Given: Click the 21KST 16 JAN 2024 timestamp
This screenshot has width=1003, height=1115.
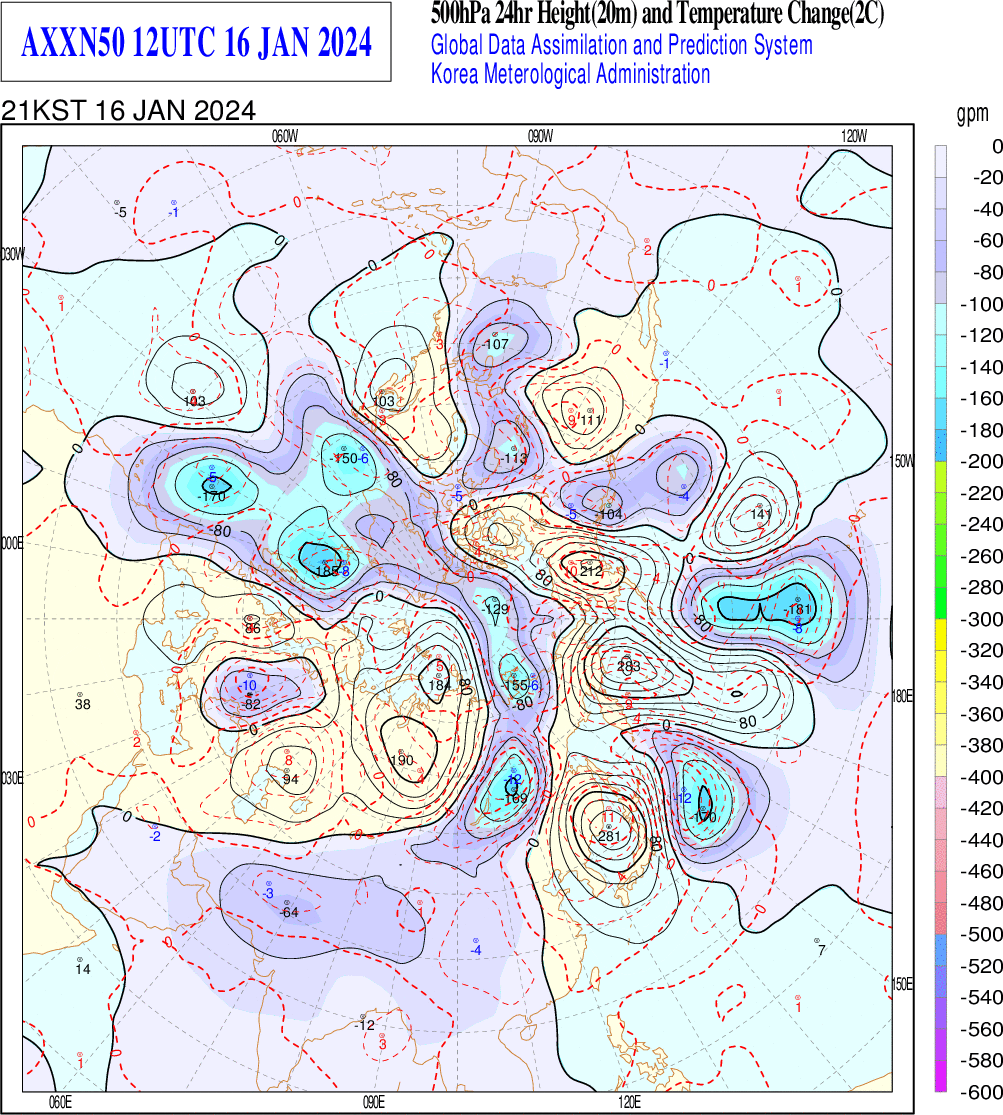Looking at the screenshot, I should pos(129,111).
